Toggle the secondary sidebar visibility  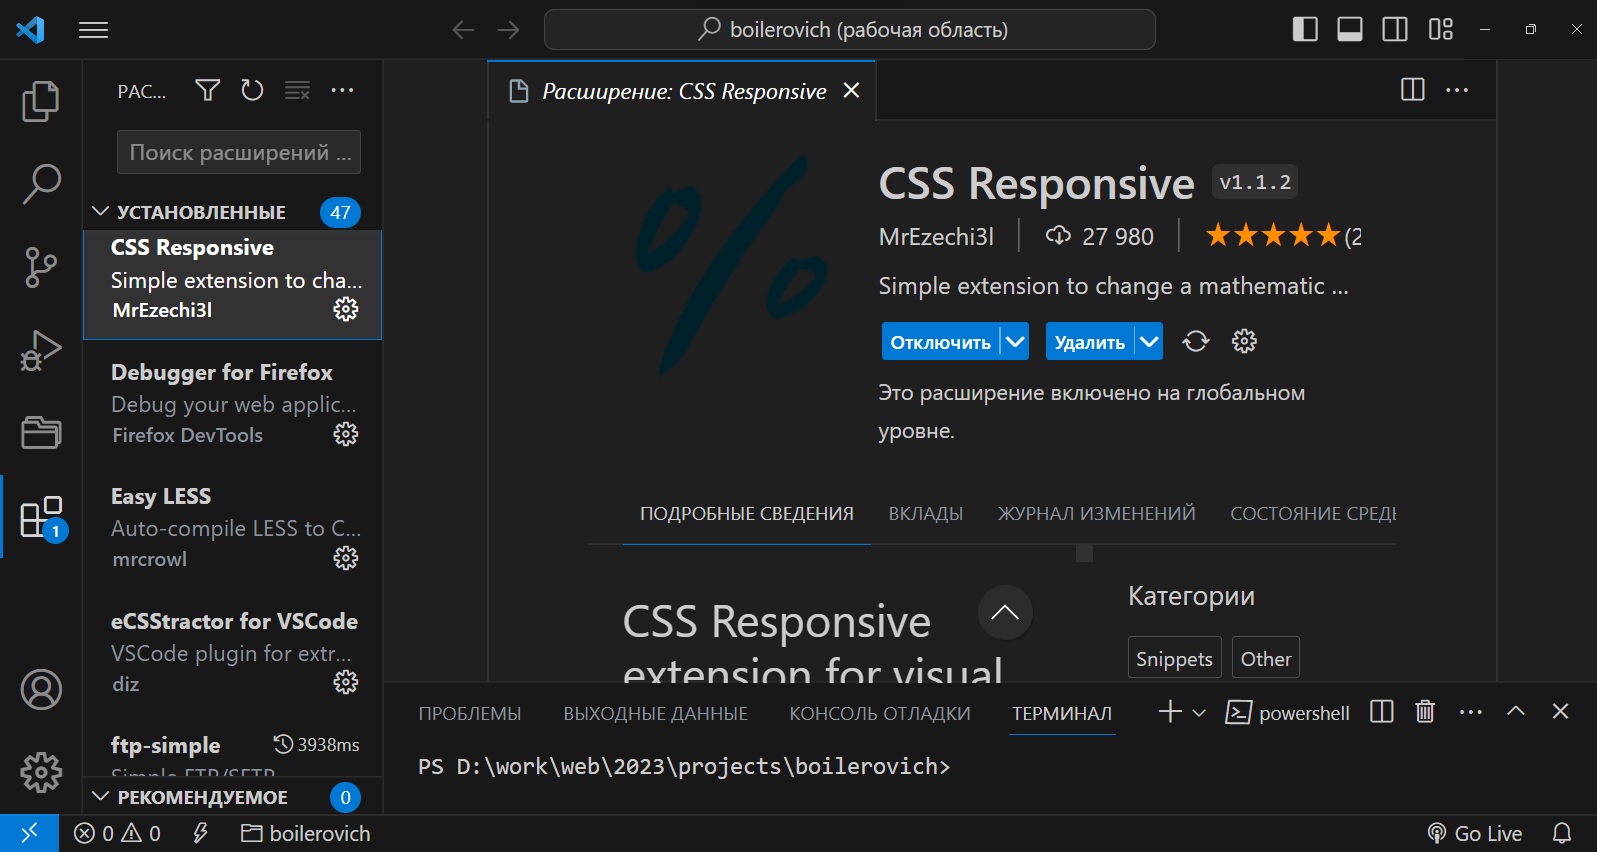(x=1395, y=30)
